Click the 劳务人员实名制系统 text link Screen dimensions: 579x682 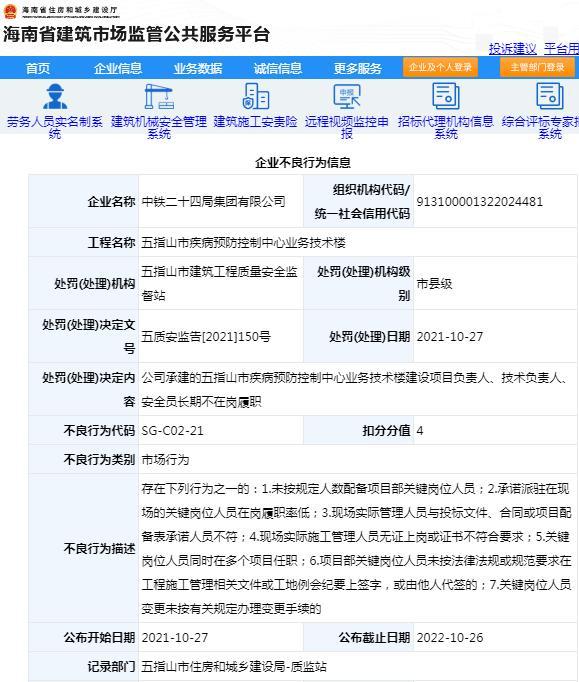pyautogui.click(x=55, y=127)
